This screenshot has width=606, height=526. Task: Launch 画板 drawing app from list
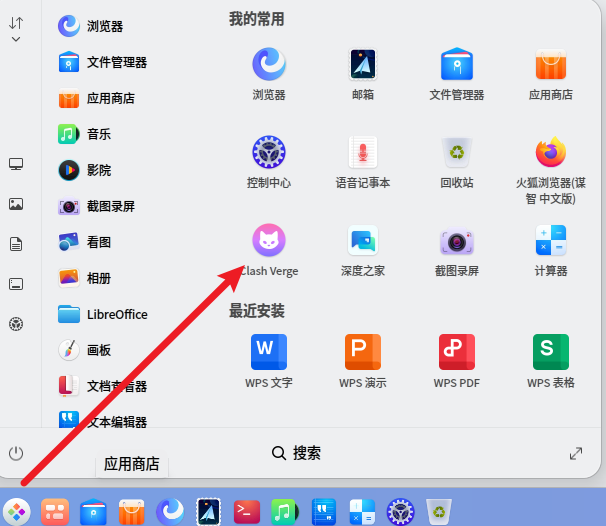(85, 350)
